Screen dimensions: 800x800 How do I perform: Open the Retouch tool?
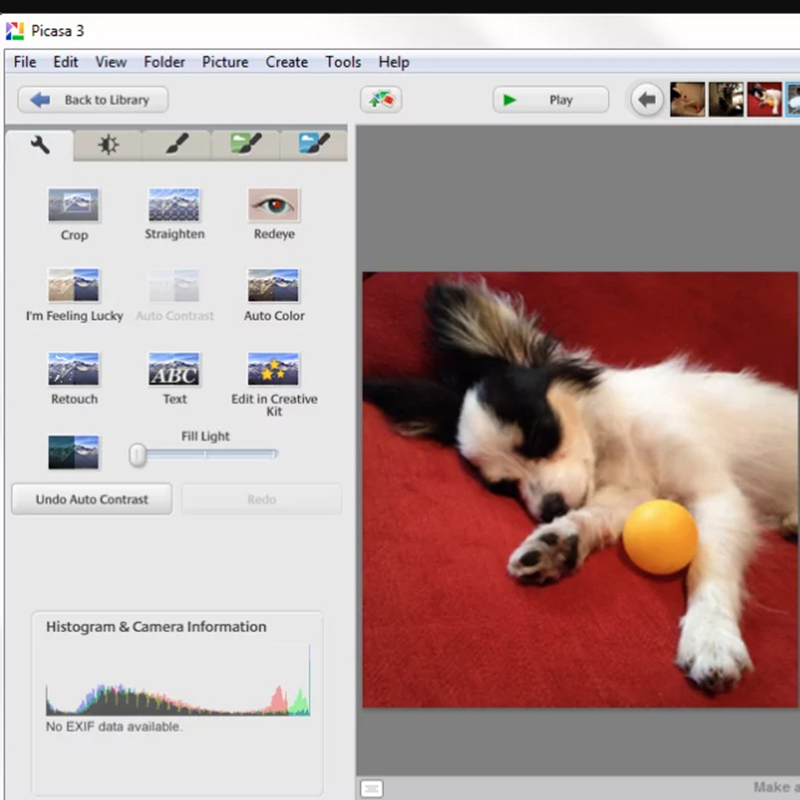pyautogui.click(x=74, y=369)
